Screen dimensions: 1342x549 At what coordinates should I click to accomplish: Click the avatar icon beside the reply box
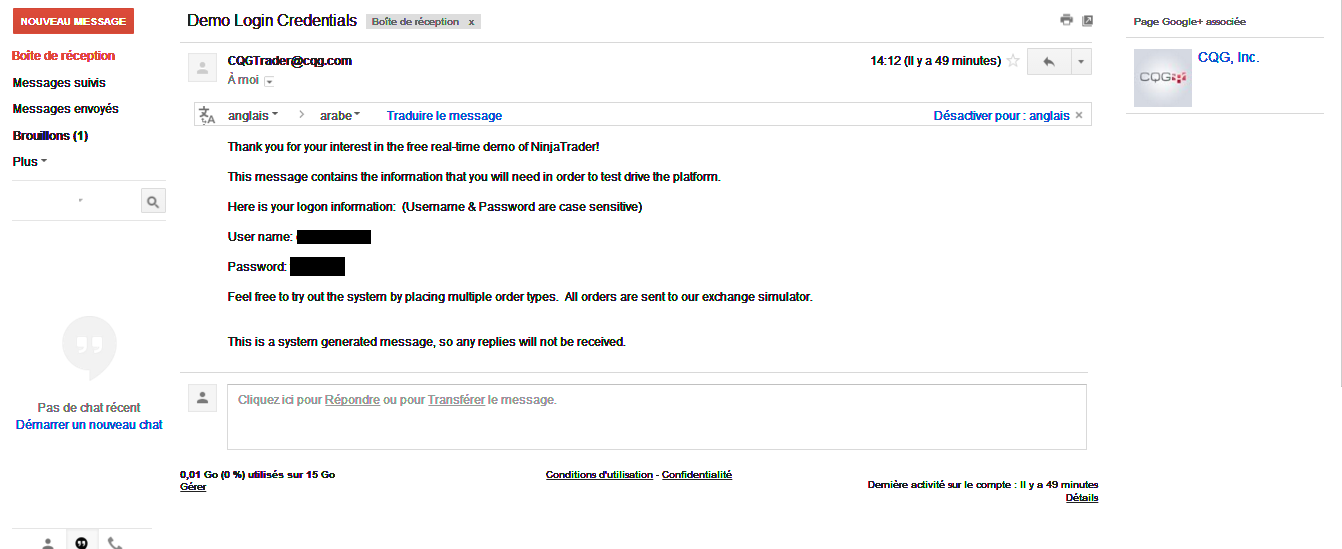[x=203, y=398]
